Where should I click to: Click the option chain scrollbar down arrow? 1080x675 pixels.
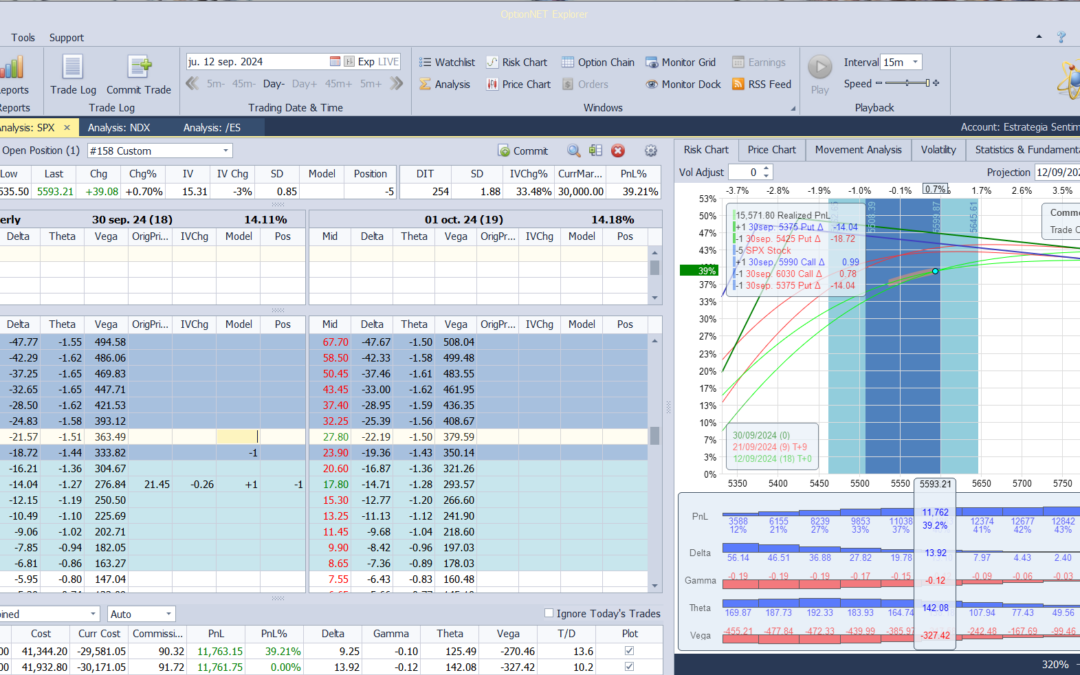655,586
